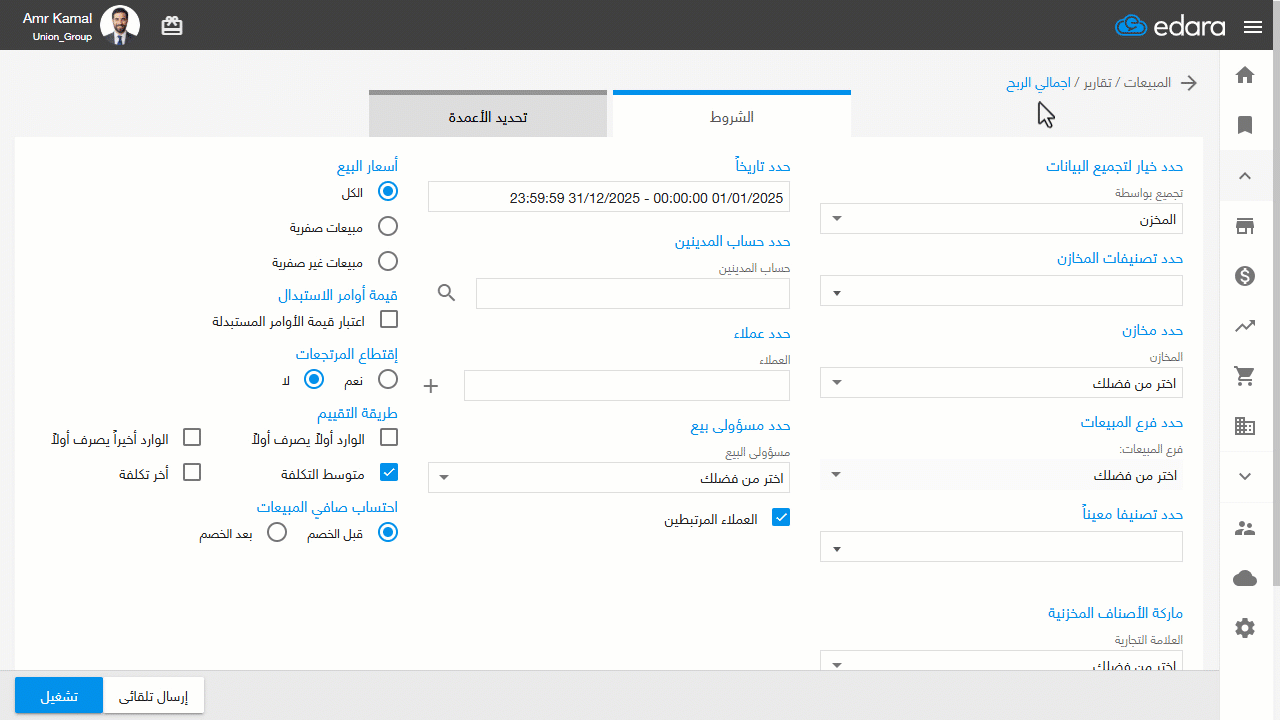Open the building icon in the sidebar
1280x720 pixels.
[1245, 426]
